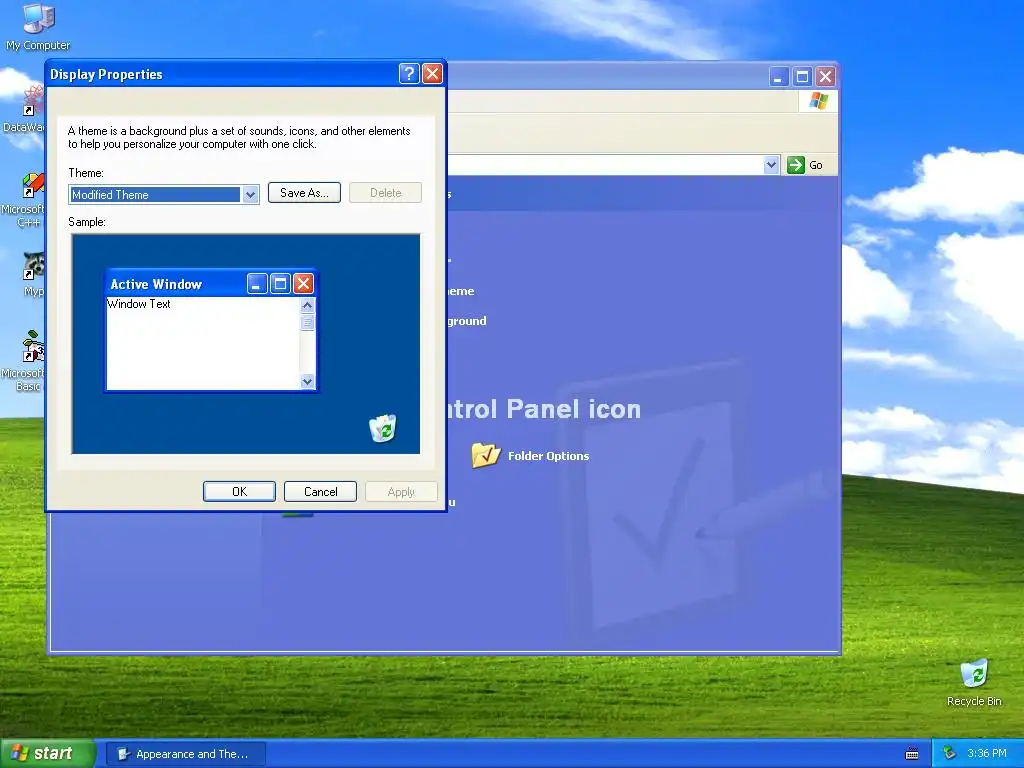1024x768 pixels.
Task: Open the Recycle Bin desktop icon
Action: [x=974, y=683]
